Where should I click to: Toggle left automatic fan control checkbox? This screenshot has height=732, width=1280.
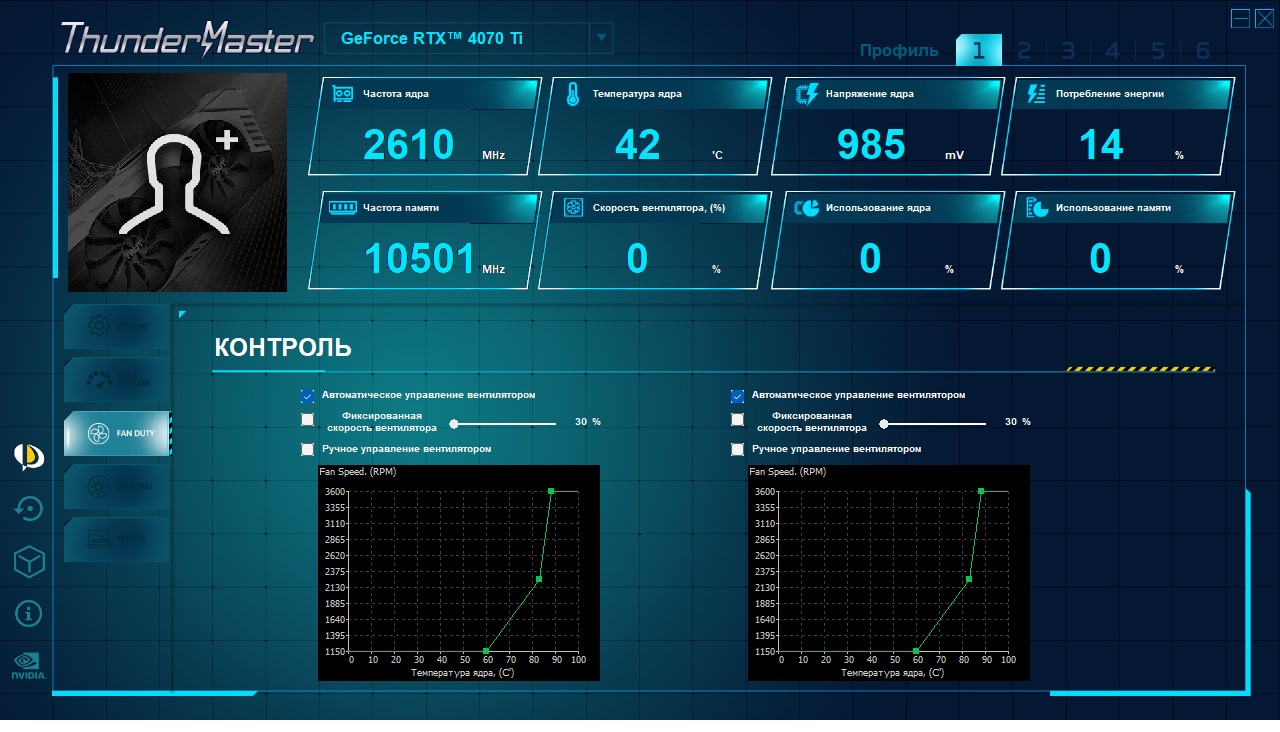308,396
